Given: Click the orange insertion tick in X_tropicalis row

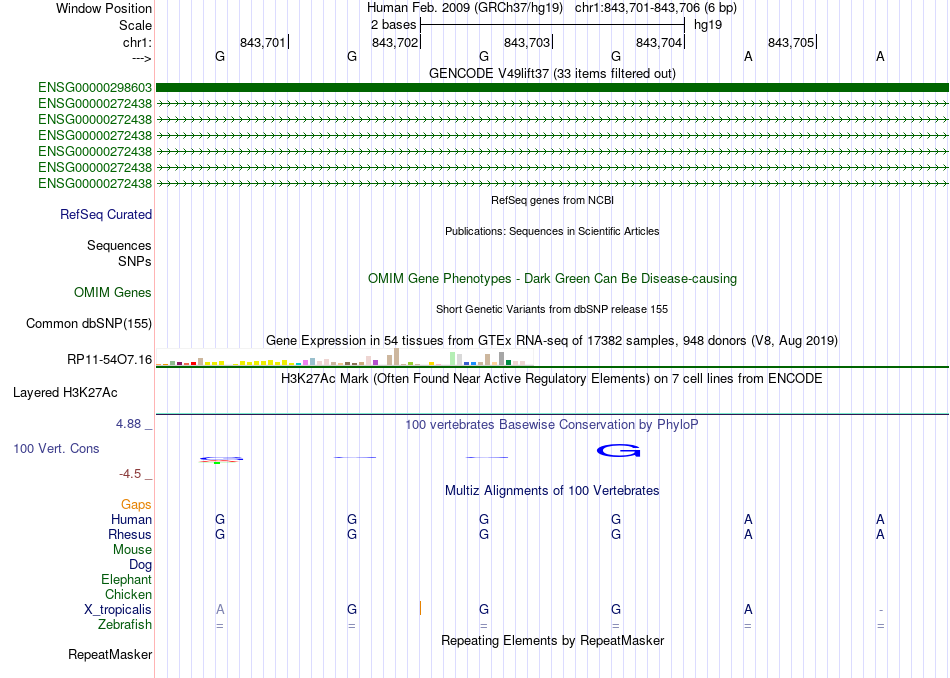Looking at the screenshot, I should tap(420, 608).
